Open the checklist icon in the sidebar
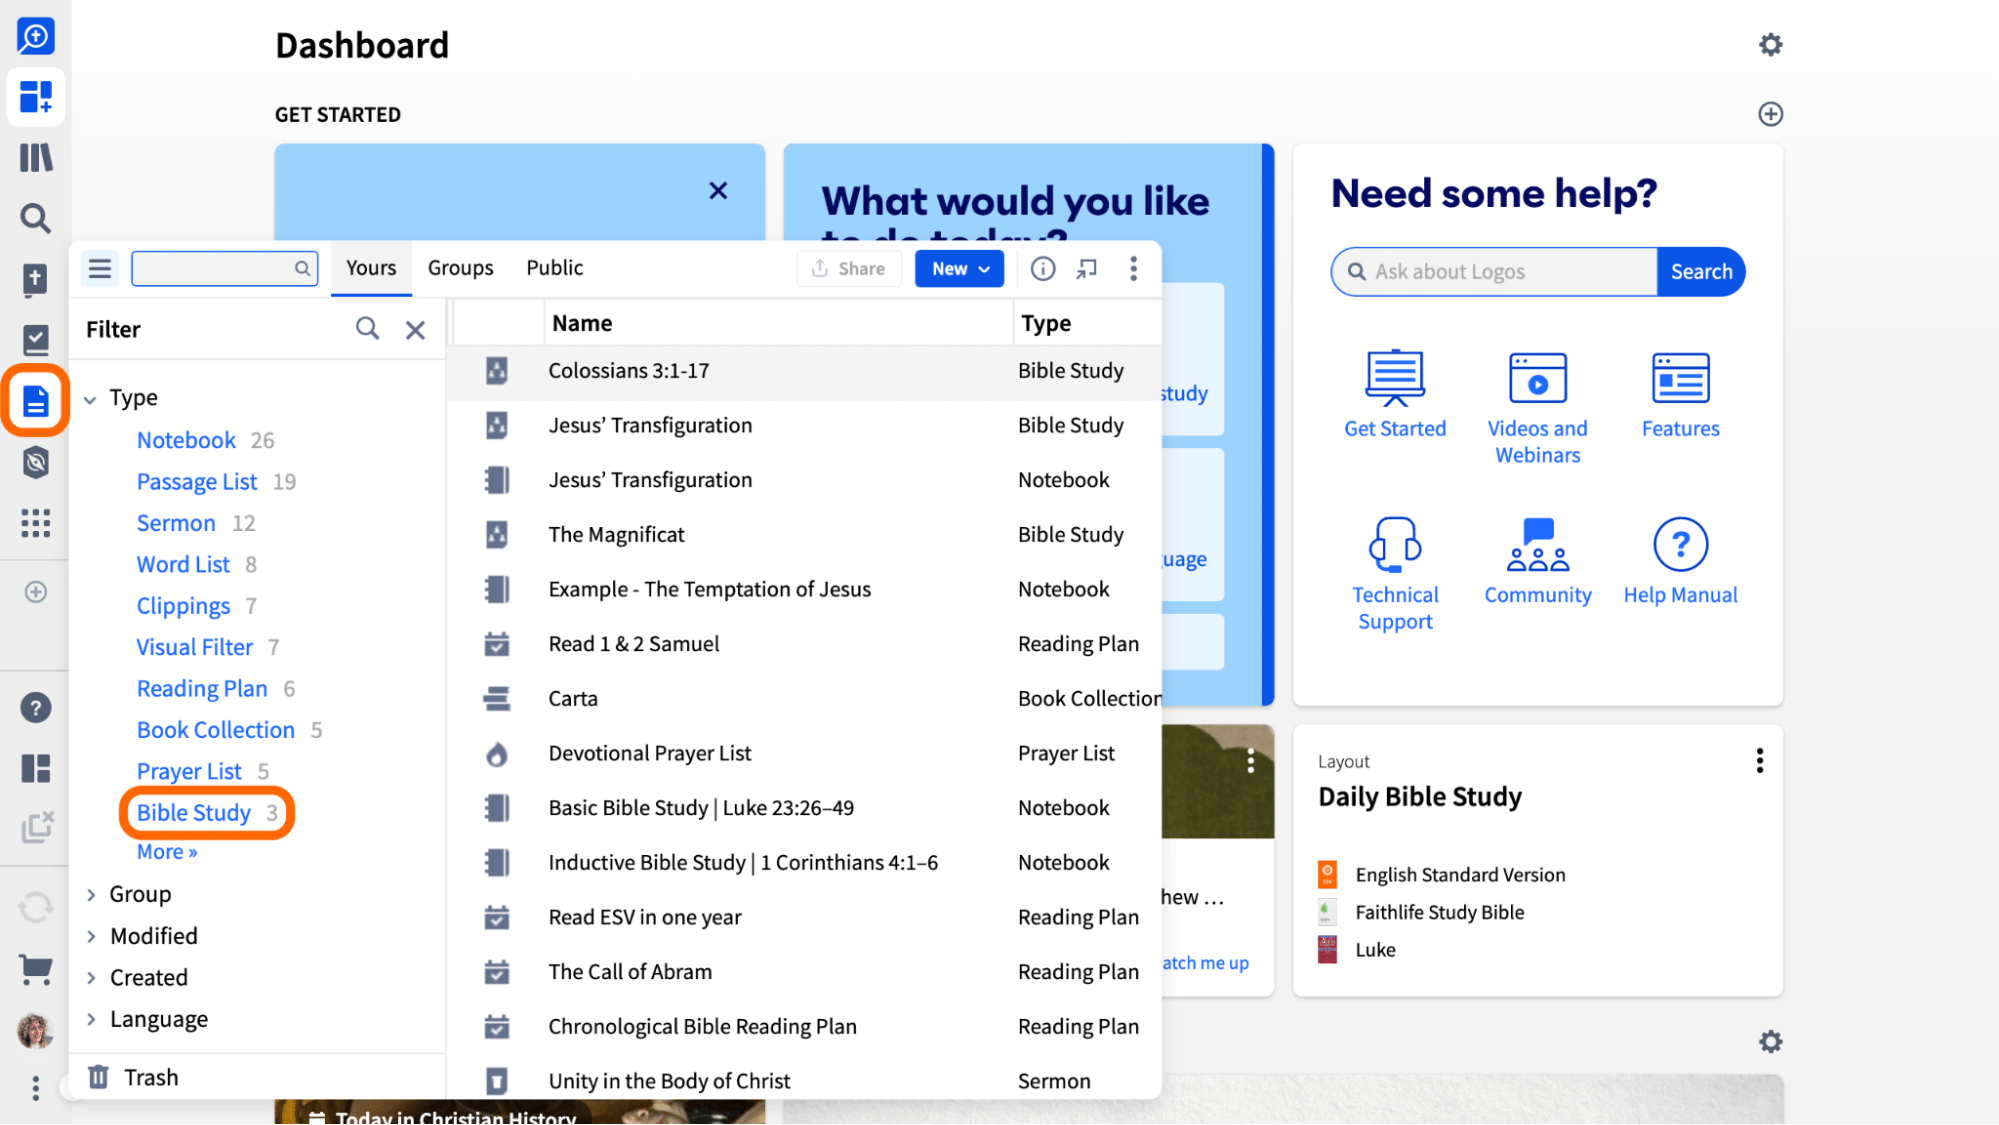The width and height of the screenshot is (1999, 1125). click(x=36, y=340)
